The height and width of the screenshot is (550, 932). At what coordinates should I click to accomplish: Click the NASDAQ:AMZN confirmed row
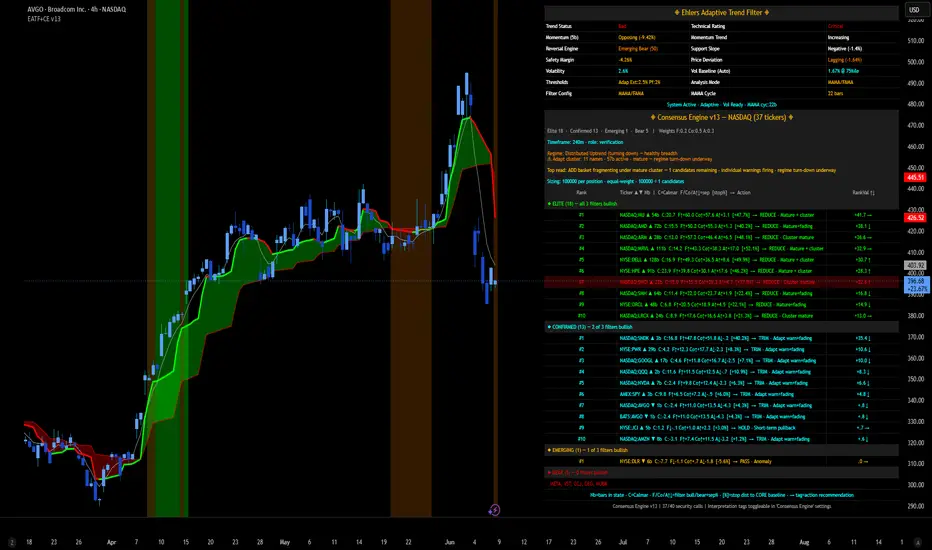(721, 439)
